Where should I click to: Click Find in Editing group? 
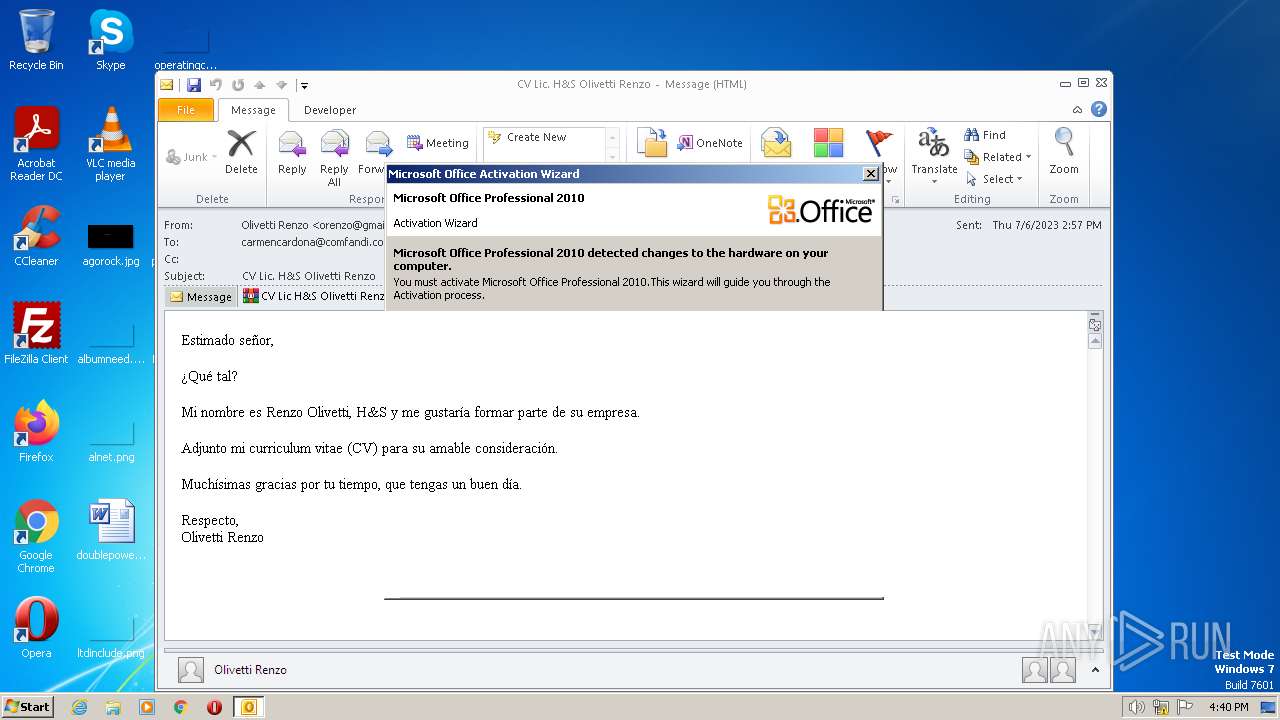(x=985, y=135)
